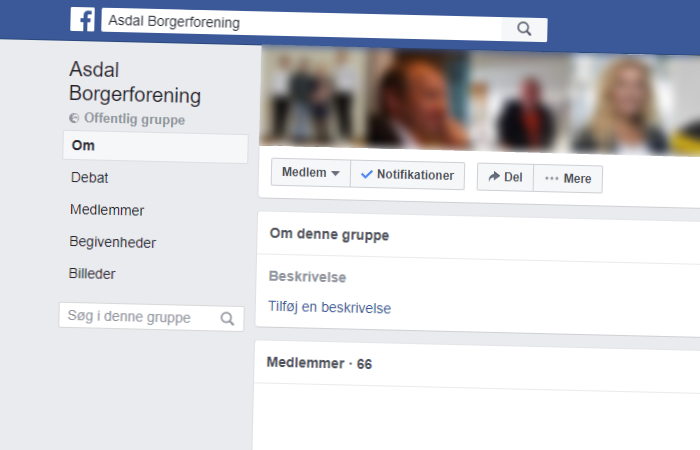The width and height of the screenshot is (700, 450).
Task: Click the Medlemmer · 66 heading
Action: [319, 363]
